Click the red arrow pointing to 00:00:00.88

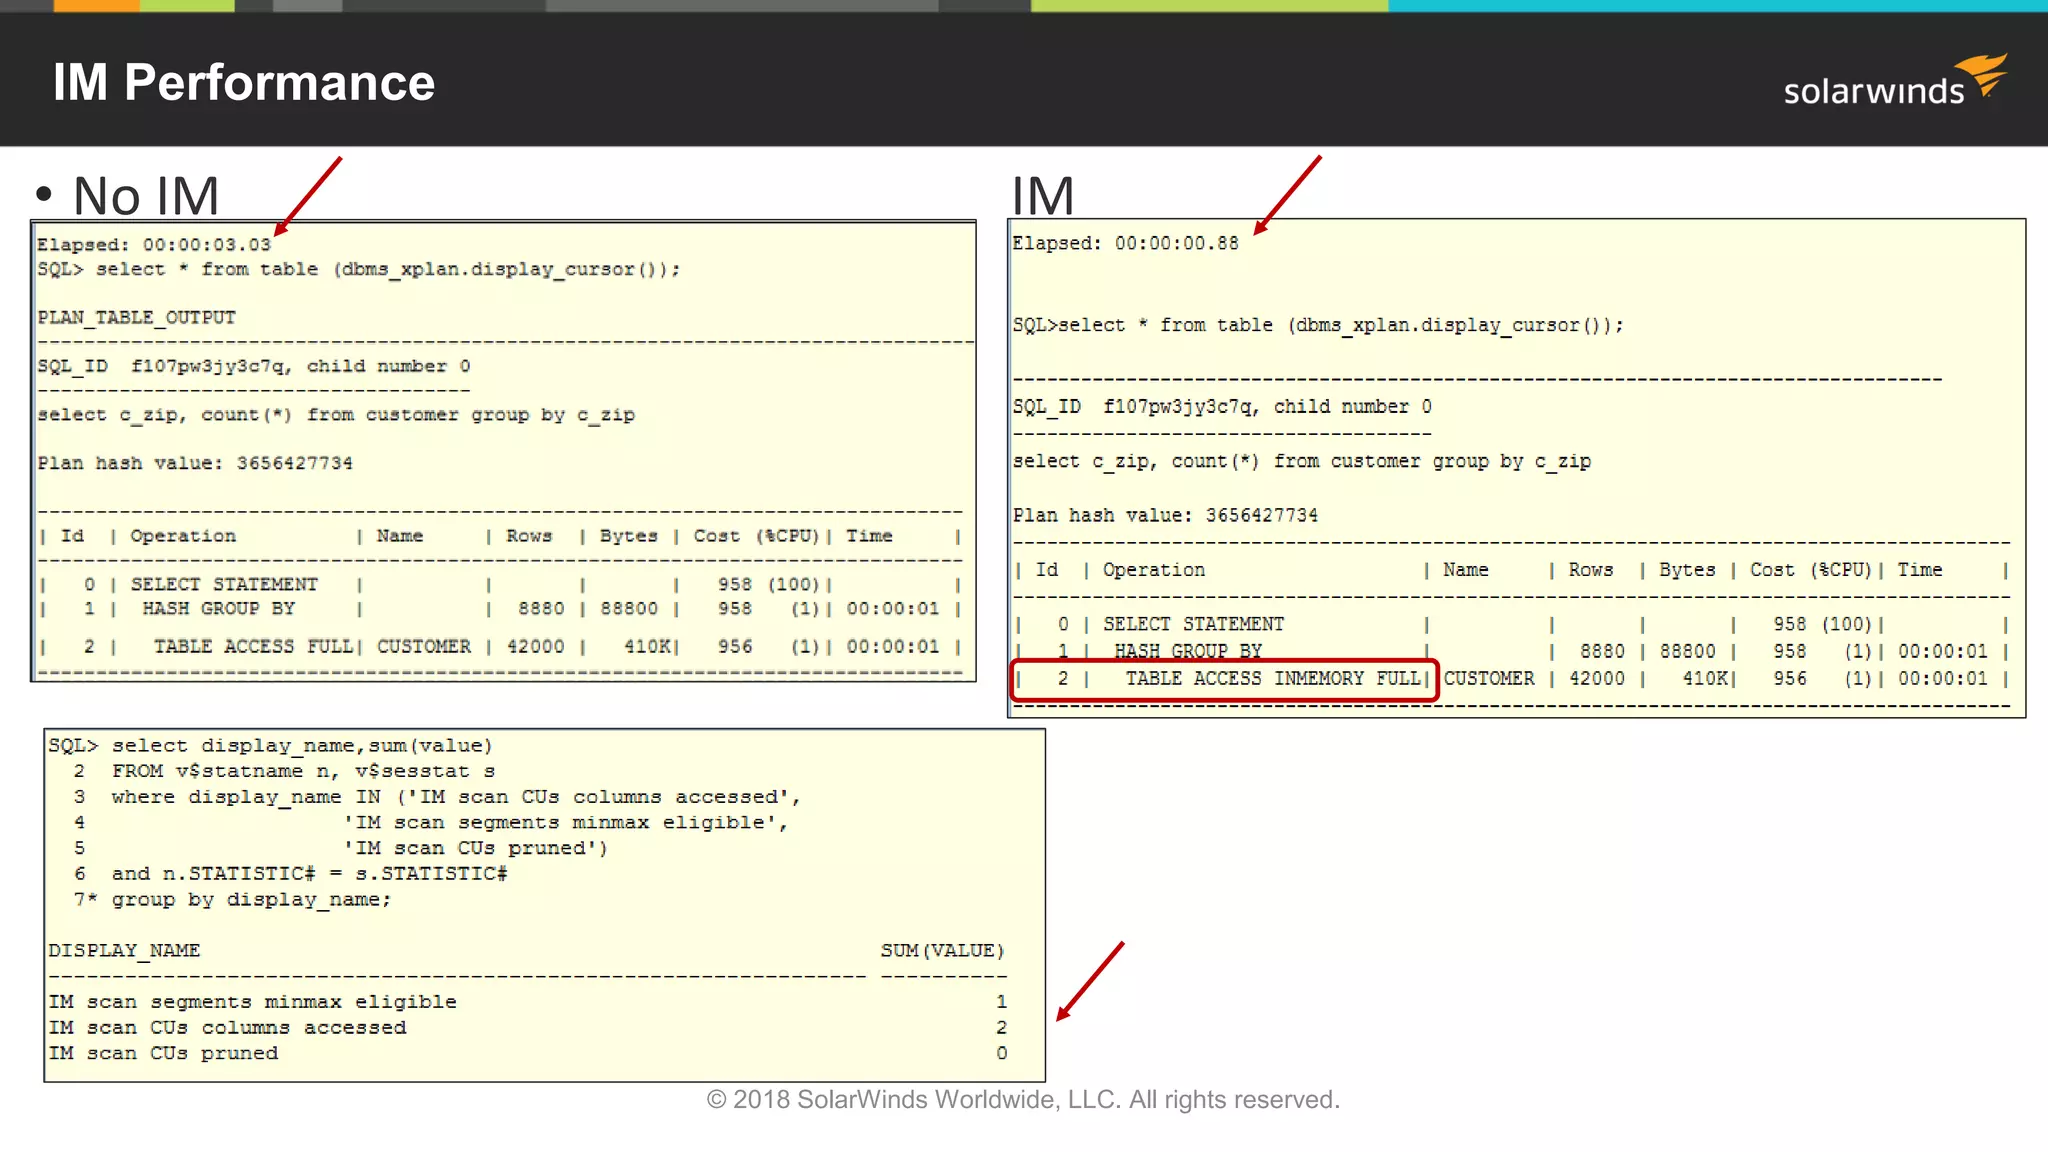click(x=1288, y=194)
